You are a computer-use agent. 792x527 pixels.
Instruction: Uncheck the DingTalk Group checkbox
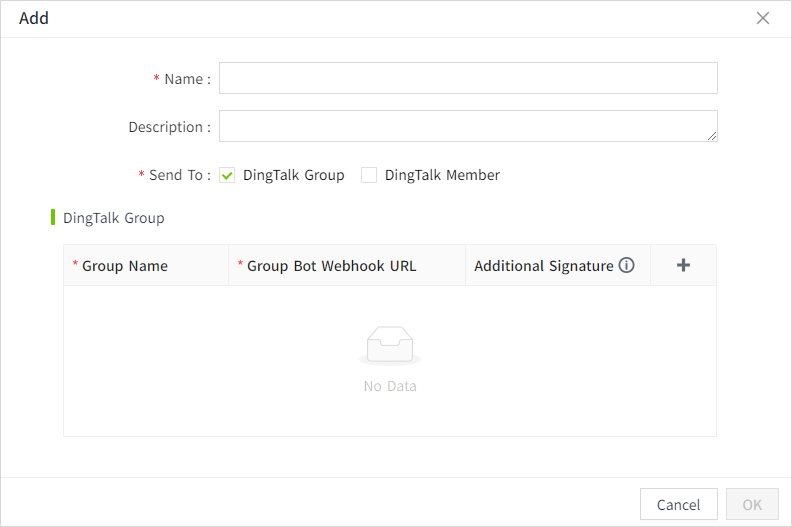tap(227, 175)
